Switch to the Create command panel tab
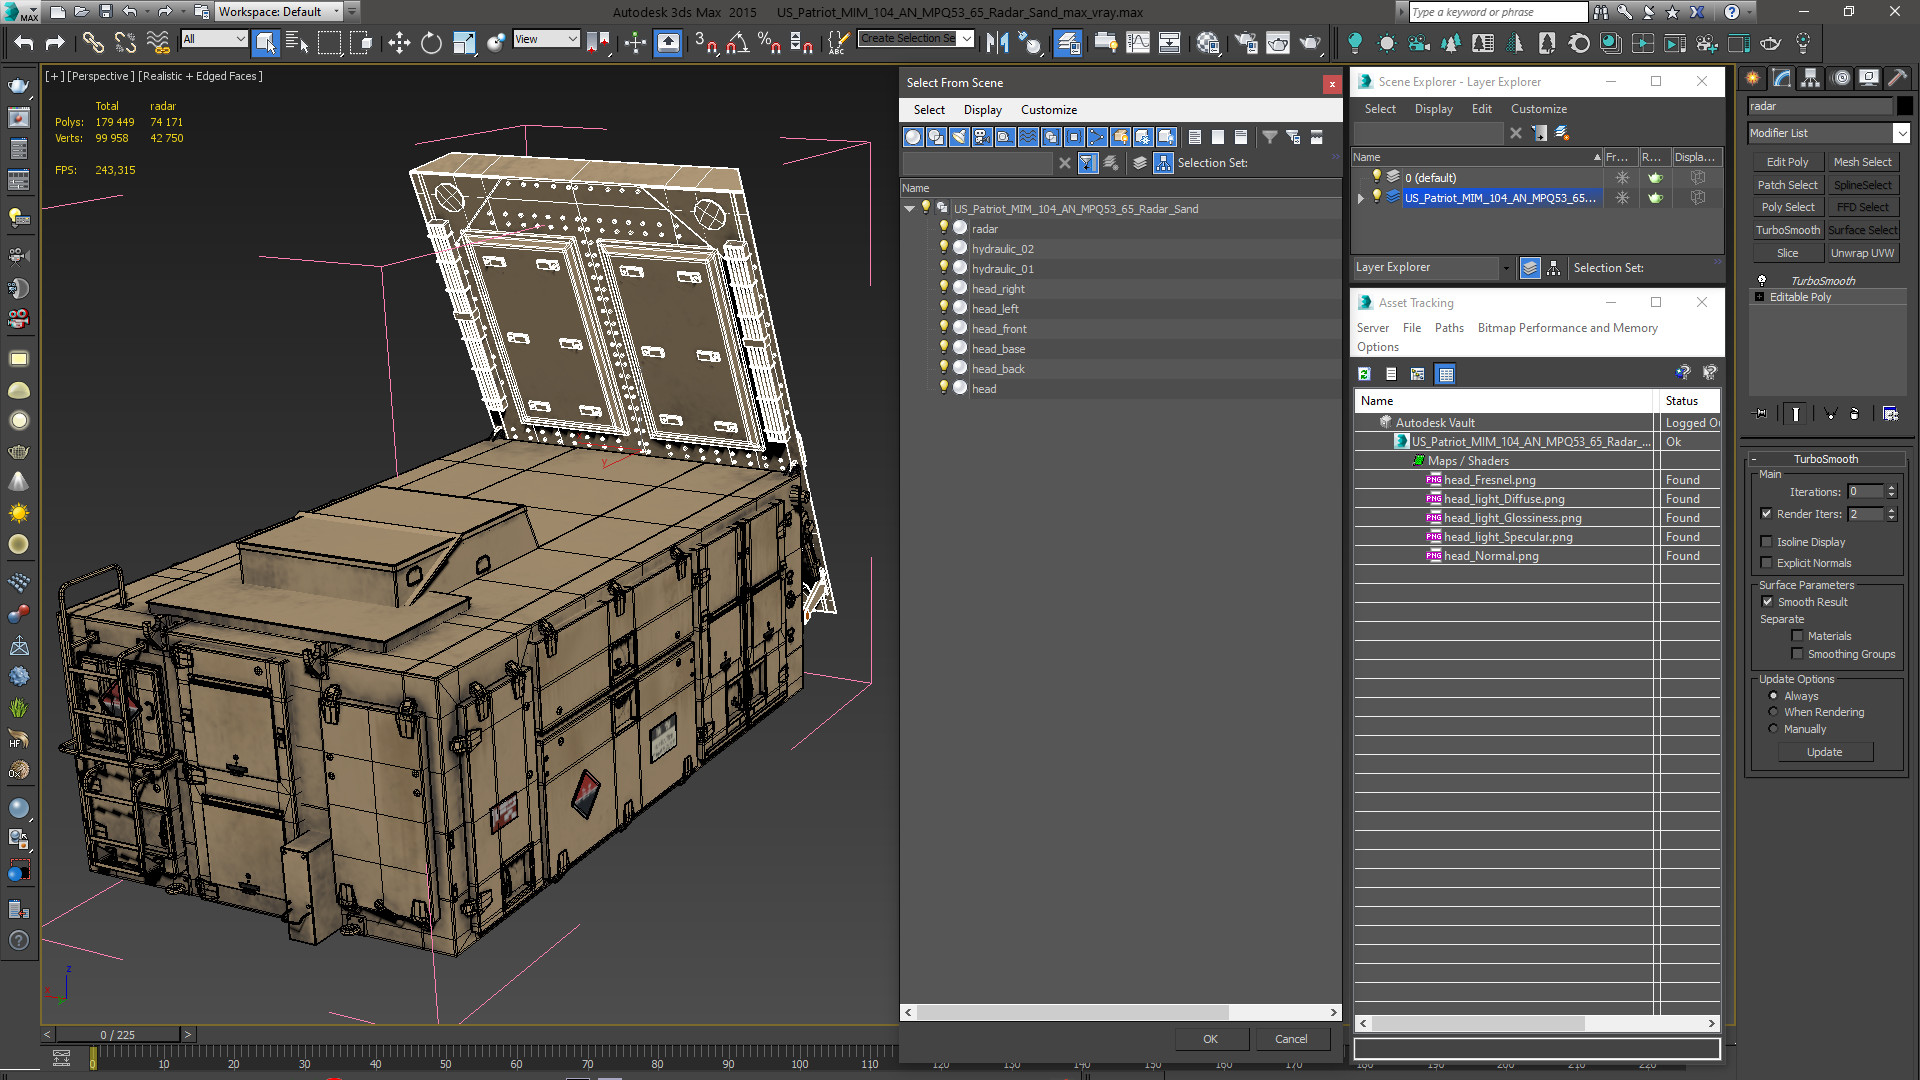This screenshot has height=1080, width=1920. coord(1753,78)
